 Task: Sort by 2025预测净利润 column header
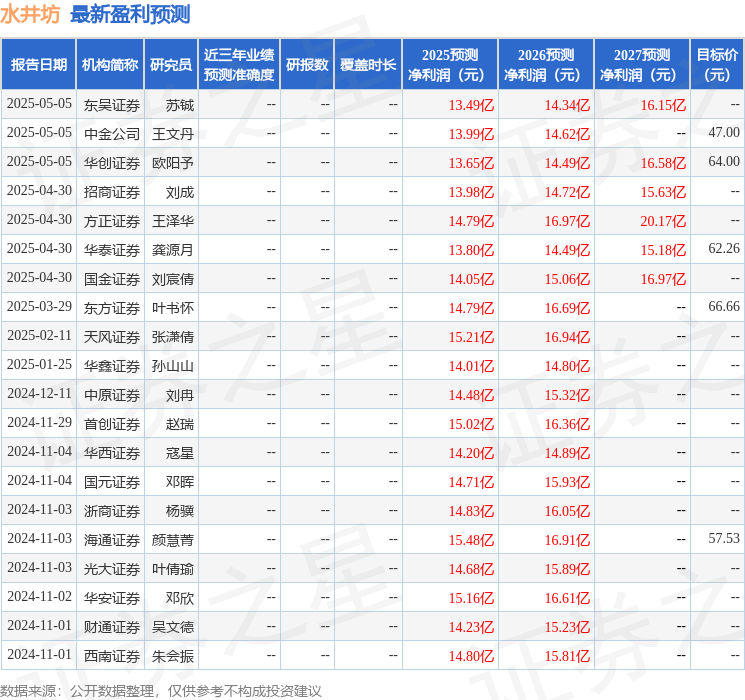[450, 64]
